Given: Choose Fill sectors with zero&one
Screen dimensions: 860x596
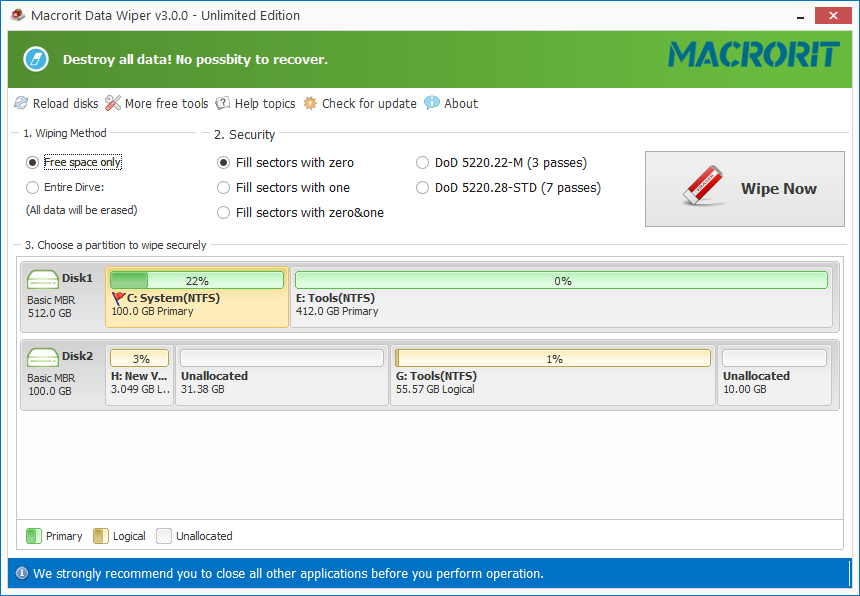Looking at the screenshot, I should pos(223,212).
